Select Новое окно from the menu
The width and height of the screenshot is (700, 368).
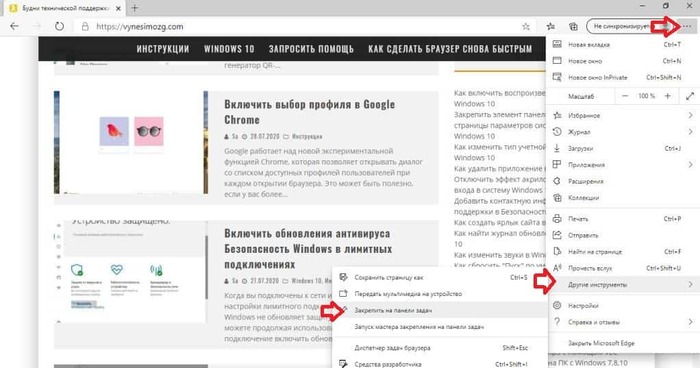click(x=623, y=61)
